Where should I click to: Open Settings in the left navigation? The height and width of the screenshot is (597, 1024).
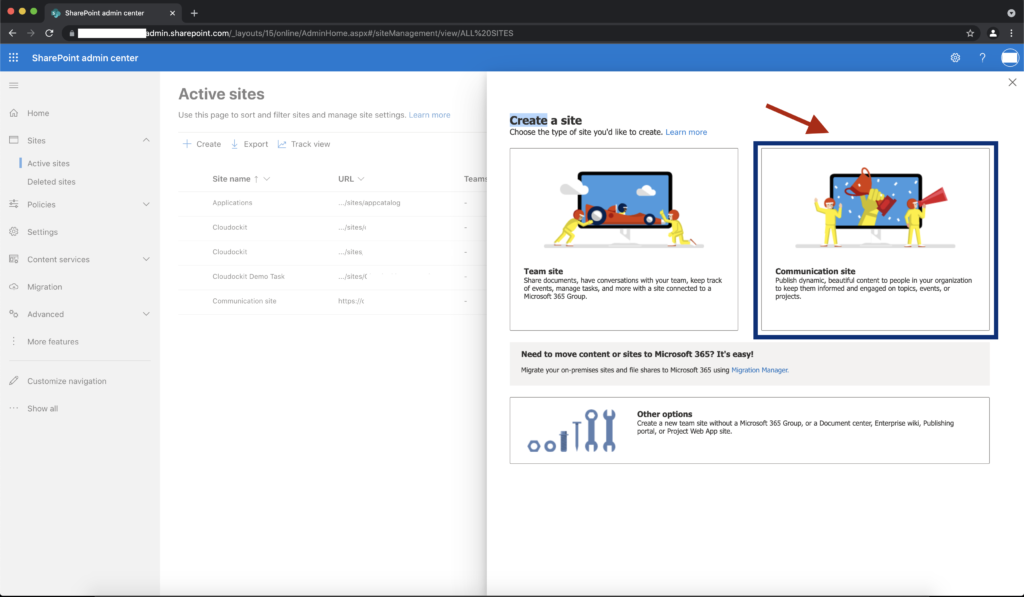42,232
